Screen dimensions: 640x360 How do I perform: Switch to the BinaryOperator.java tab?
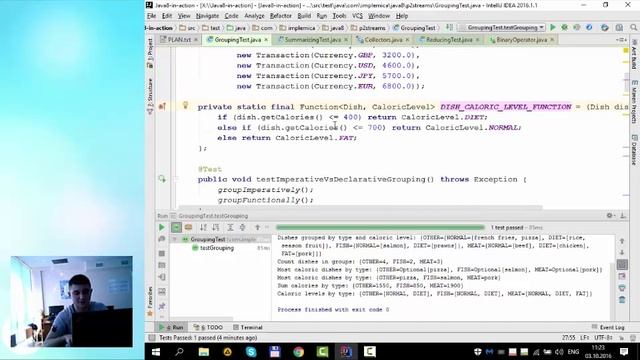(521, 40)
